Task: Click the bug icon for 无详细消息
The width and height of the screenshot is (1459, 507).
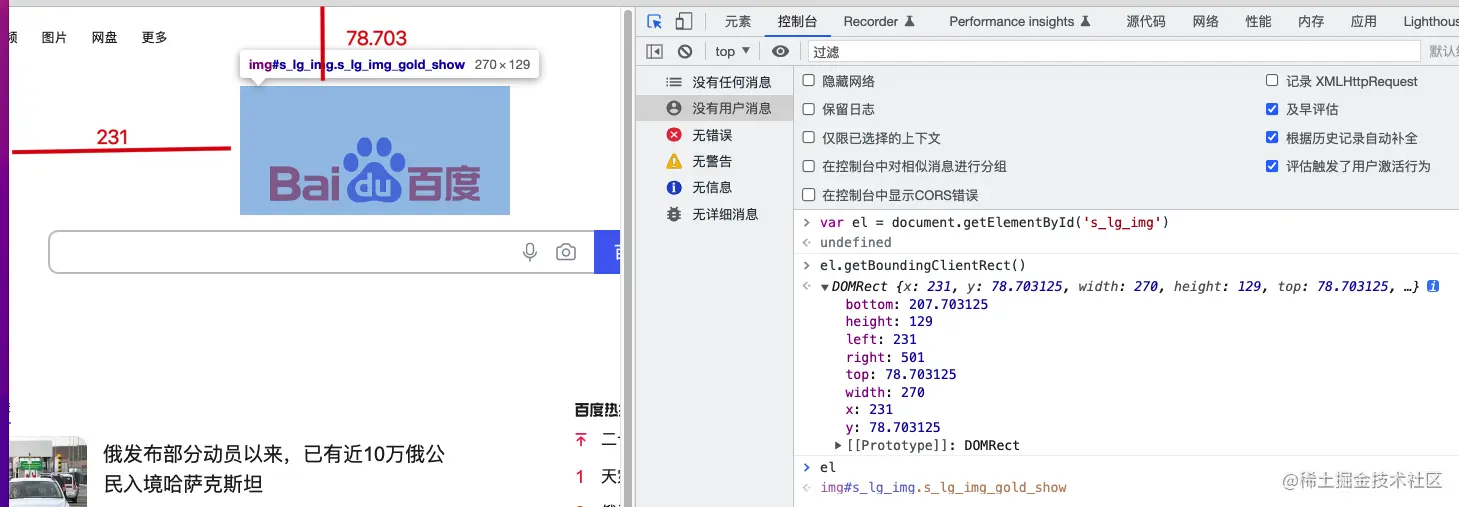Action: tap(674, 214)
